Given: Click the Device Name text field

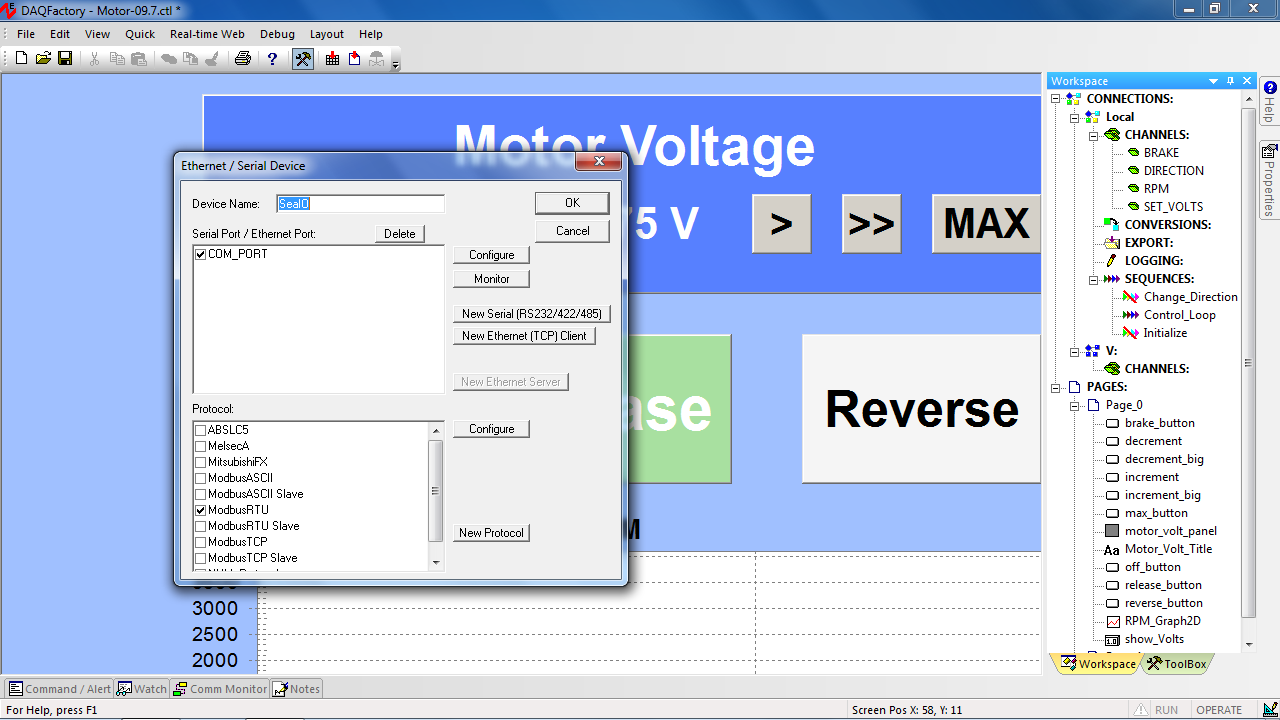Looking at the screenshot, I should click(360, 204).
